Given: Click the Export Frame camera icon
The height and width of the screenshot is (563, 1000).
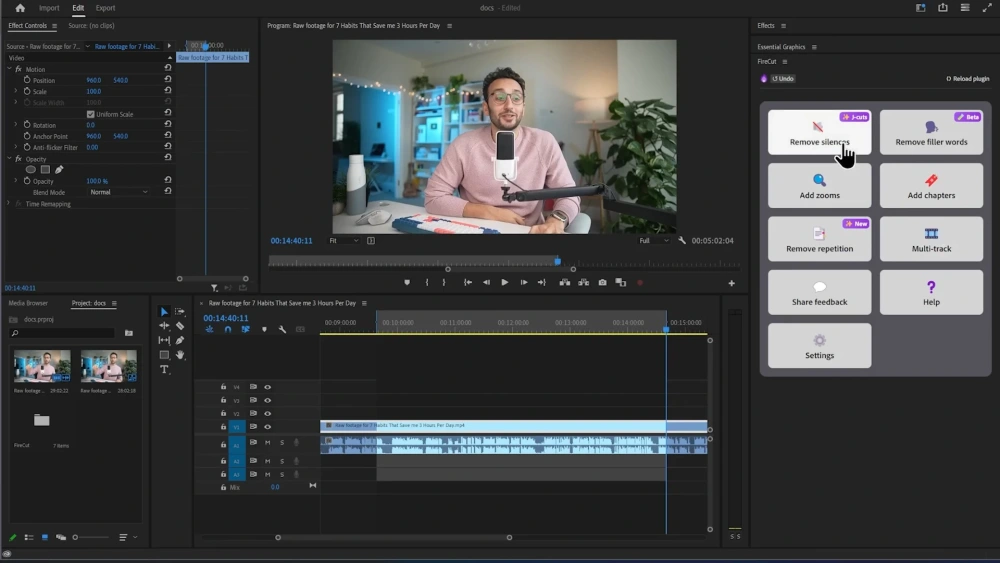Looking at the screenshot, I should 602,283.
